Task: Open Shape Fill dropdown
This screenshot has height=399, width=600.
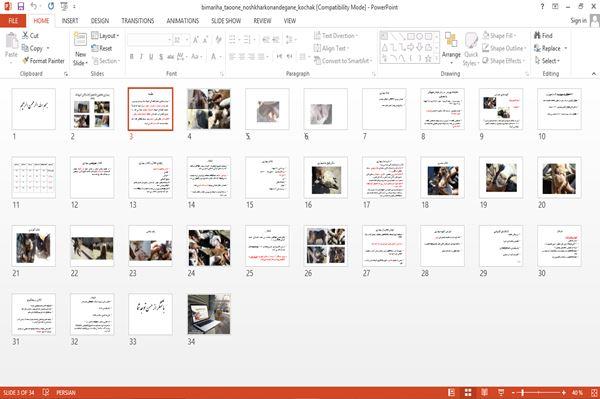Action: pyautogui.click(x=500, y=36)
